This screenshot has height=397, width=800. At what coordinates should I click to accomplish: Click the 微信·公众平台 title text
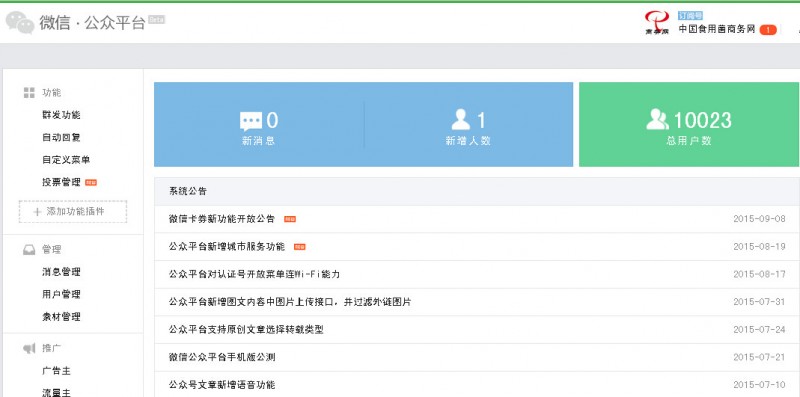tap(92, 23)
